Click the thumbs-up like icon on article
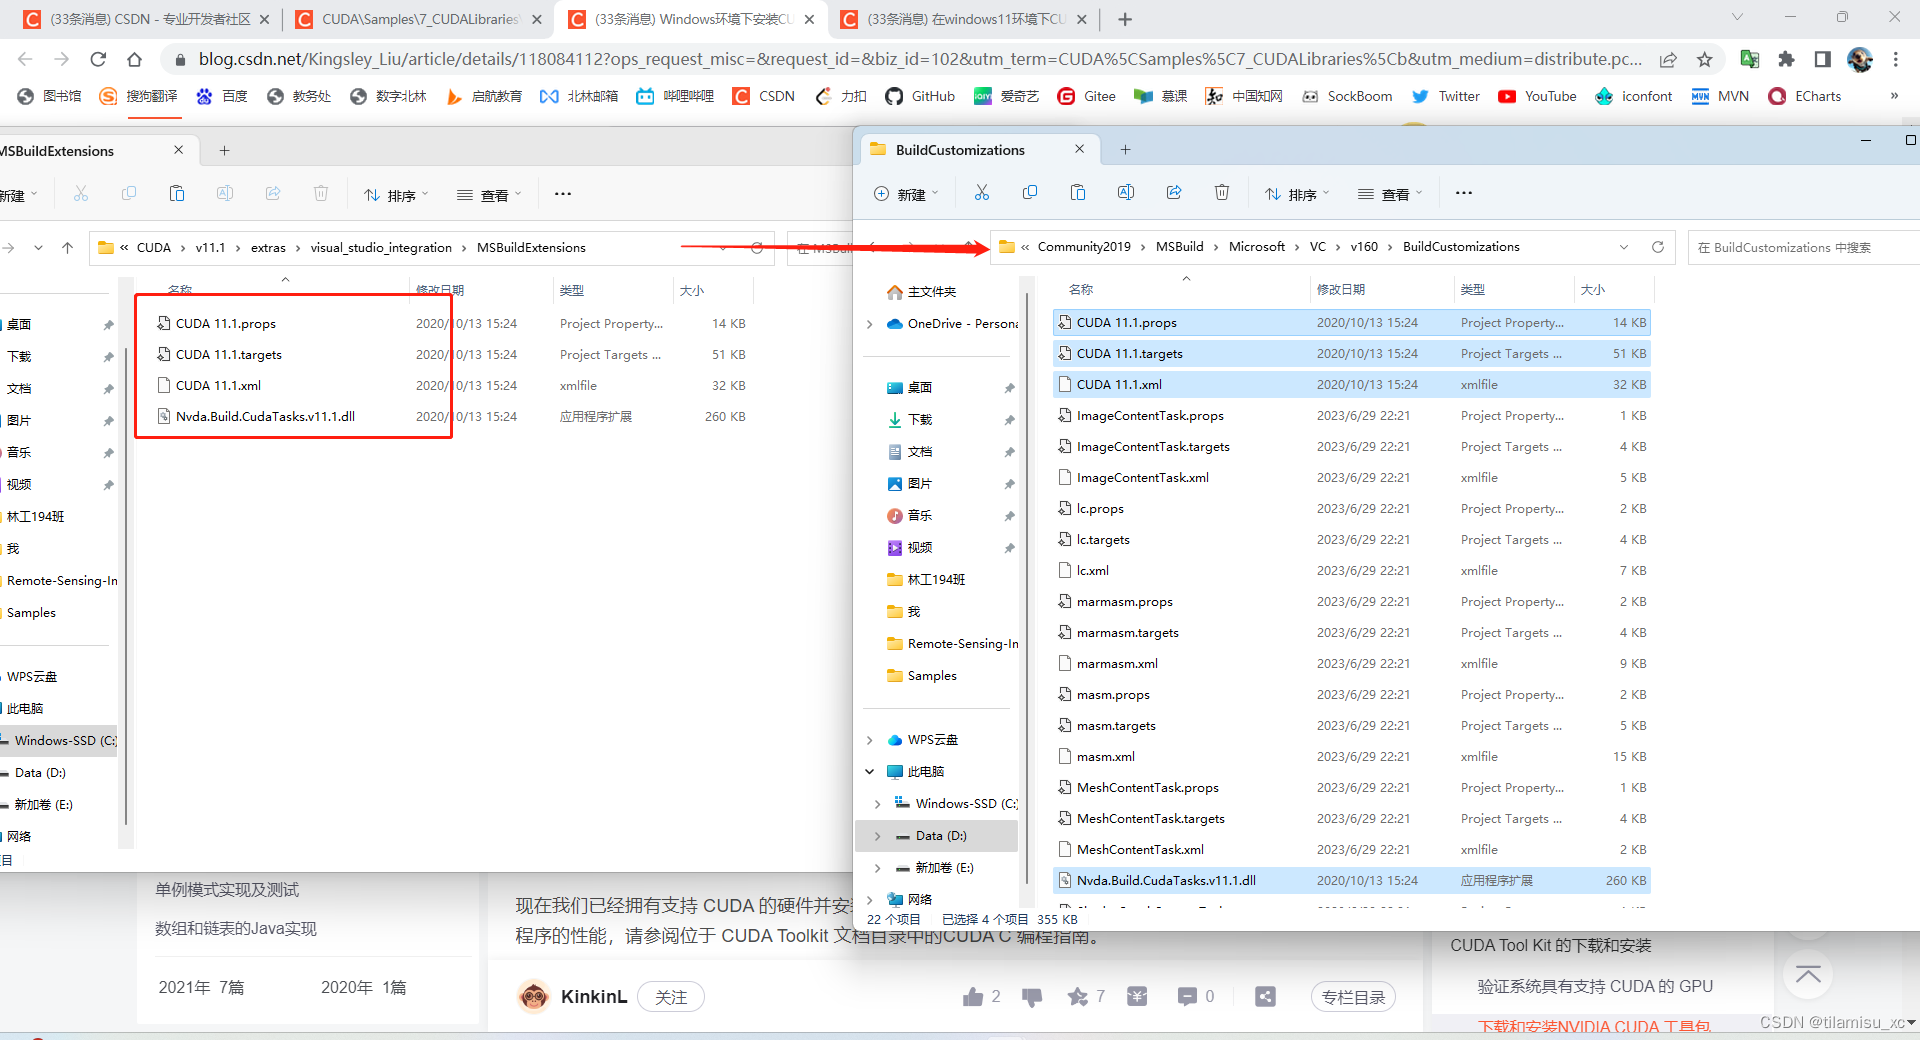Screen dimensions: 1920x1040 973,996
